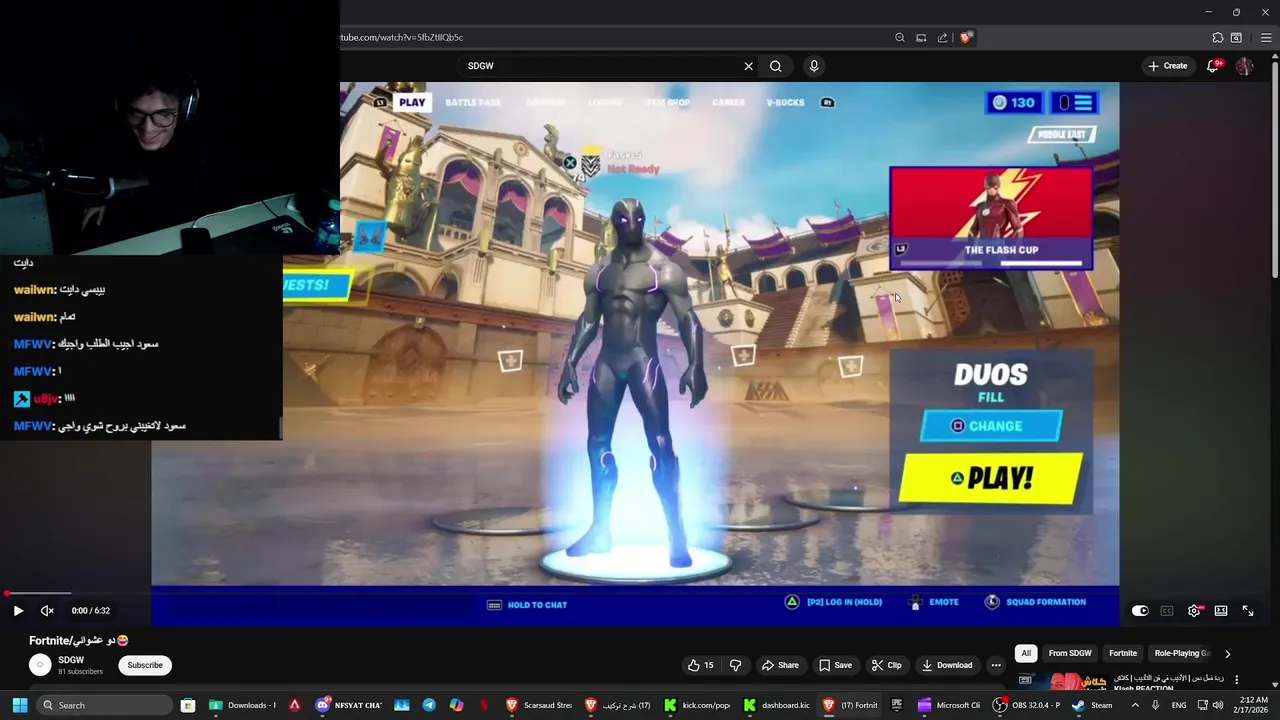Image resolution: width=1280 pixels, height=720 pixels.
Task: Click the ENG language indicator
Action: 1179,705
